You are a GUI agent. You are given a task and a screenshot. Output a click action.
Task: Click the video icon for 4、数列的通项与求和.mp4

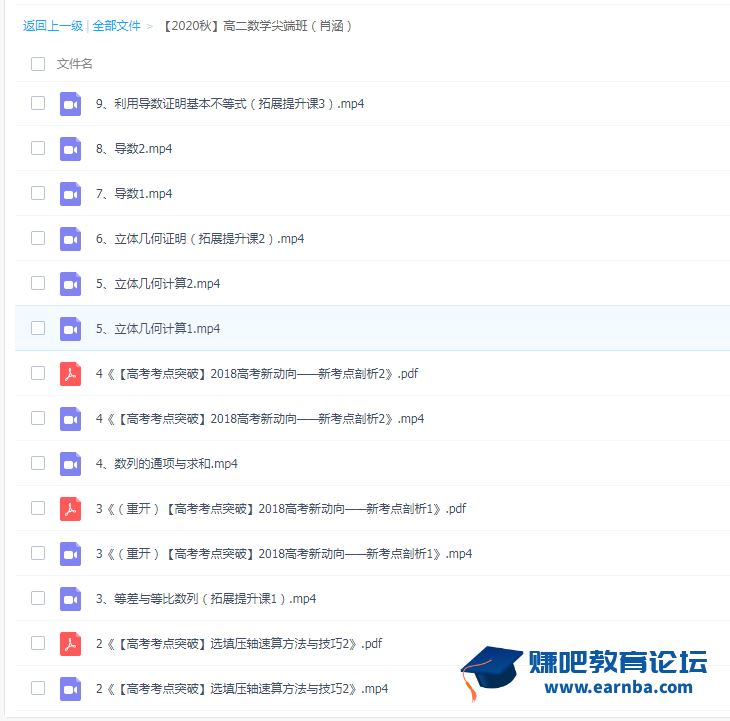(x=70, y=464)
